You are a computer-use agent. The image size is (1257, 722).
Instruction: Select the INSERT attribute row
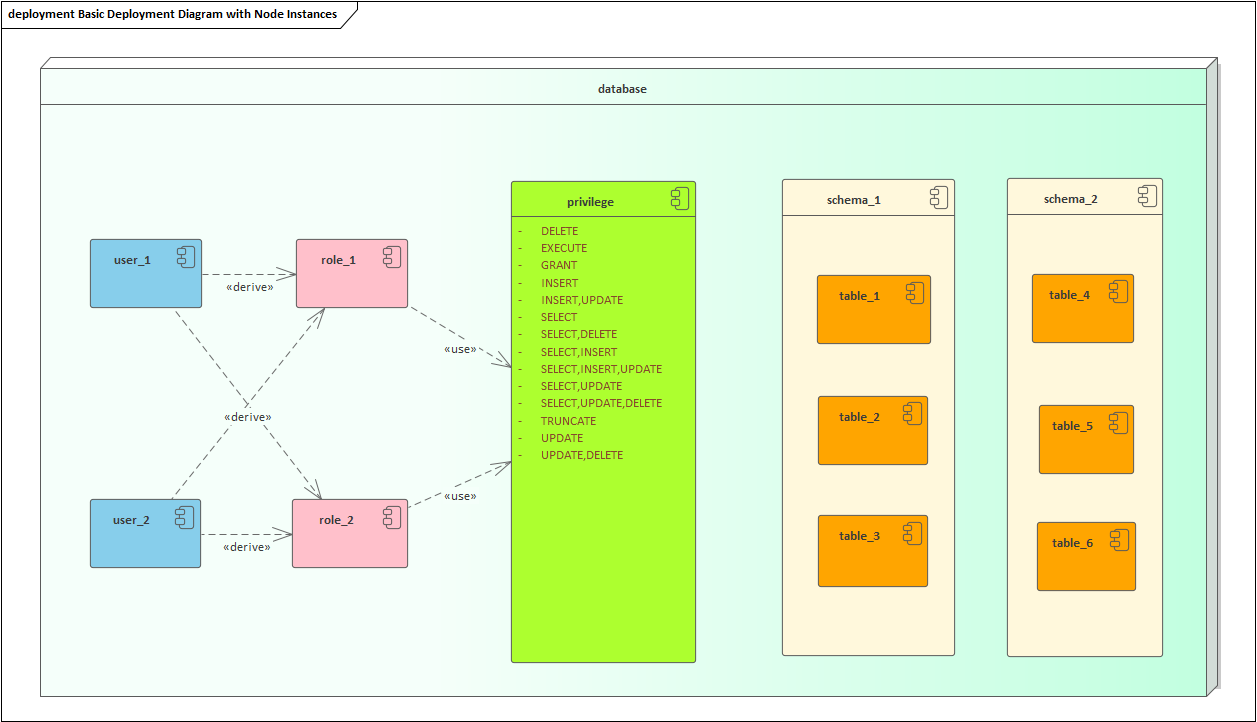point(559,283)
